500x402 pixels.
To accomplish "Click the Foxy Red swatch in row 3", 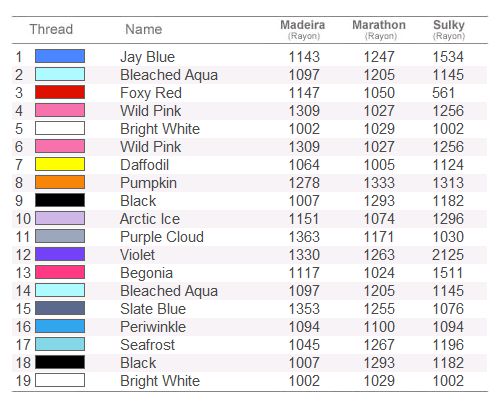I will pyautogui.click(x=60, y=92).
